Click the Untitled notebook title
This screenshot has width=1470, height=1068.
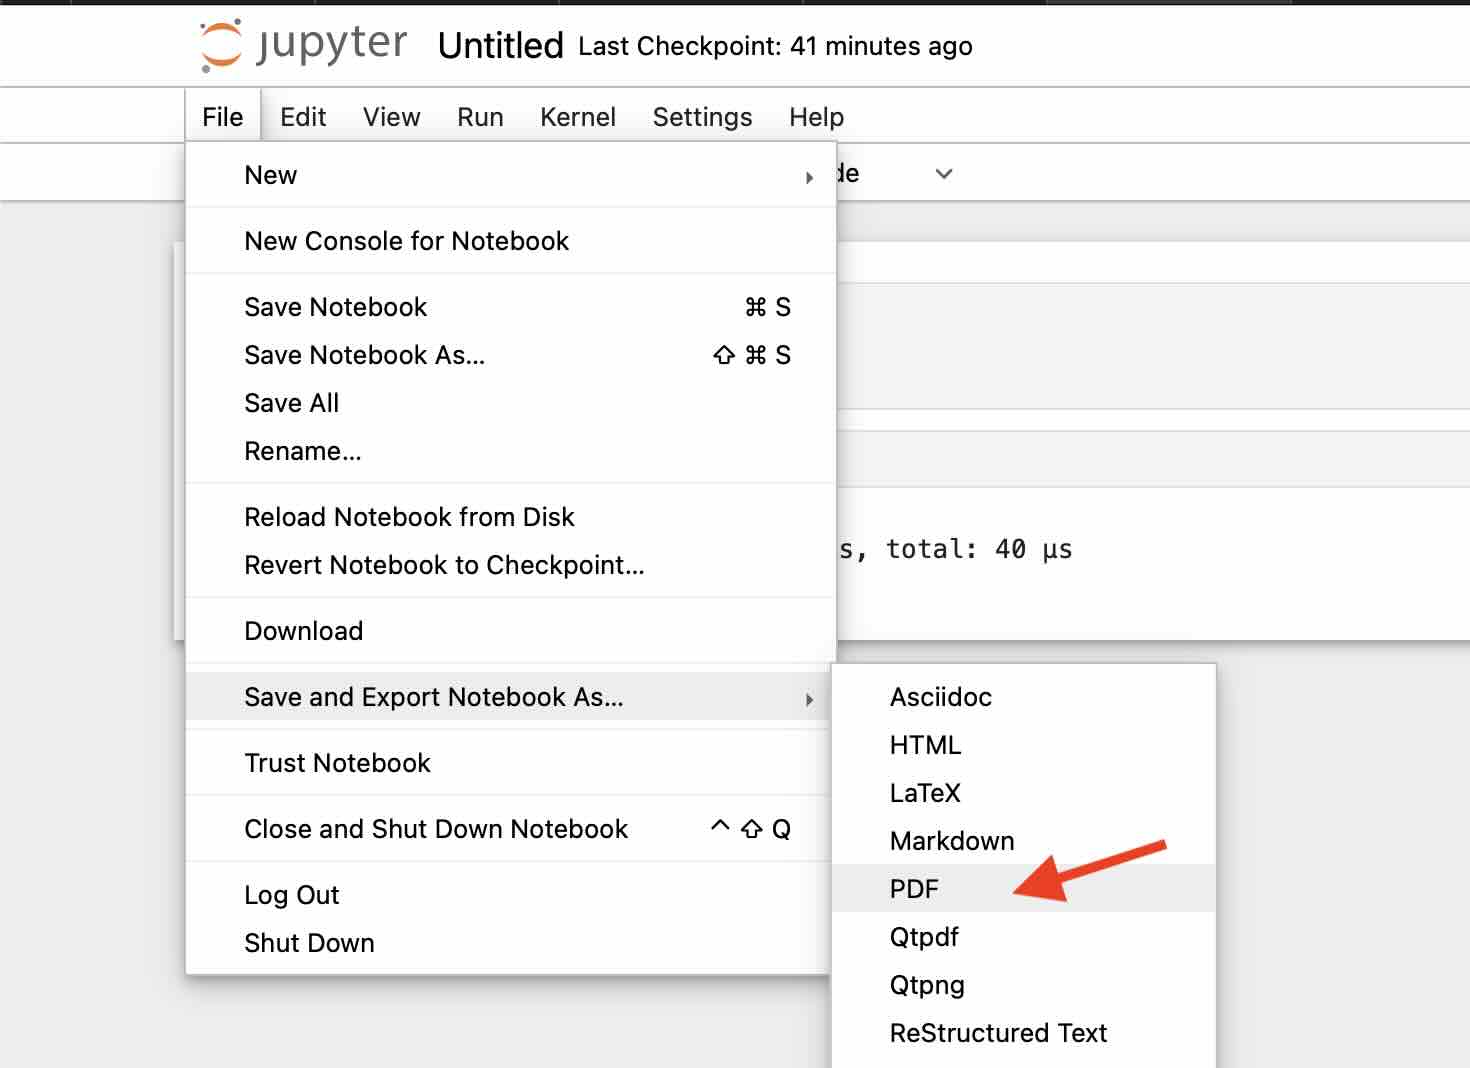pos(499,45)
